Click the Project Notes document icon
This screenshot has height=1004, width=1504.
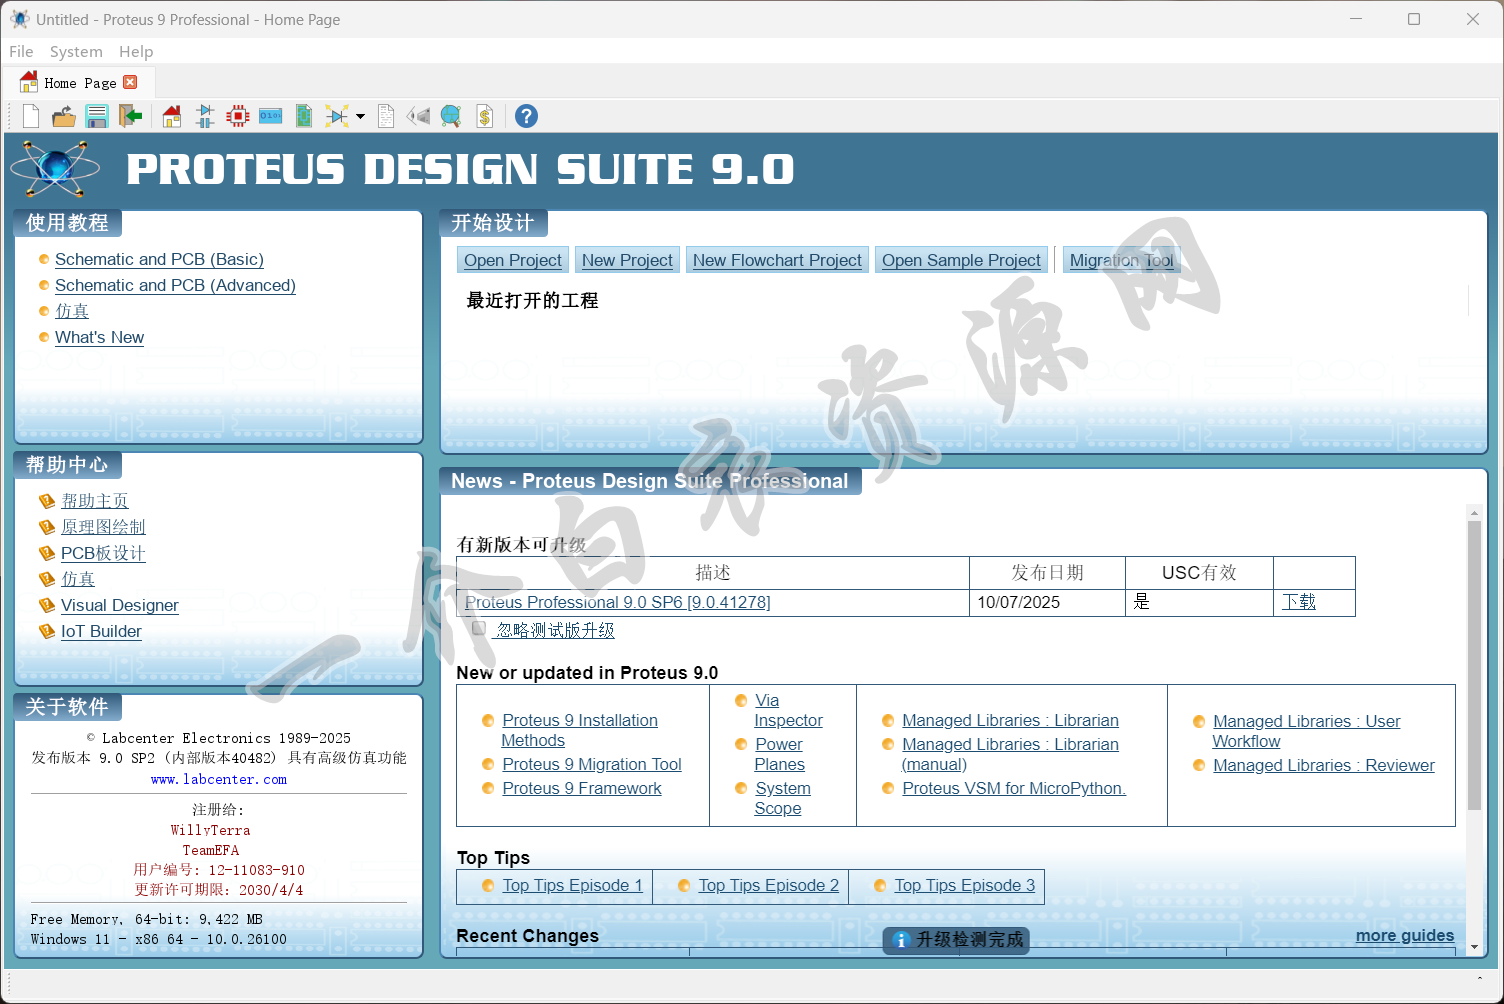(386, 117)
